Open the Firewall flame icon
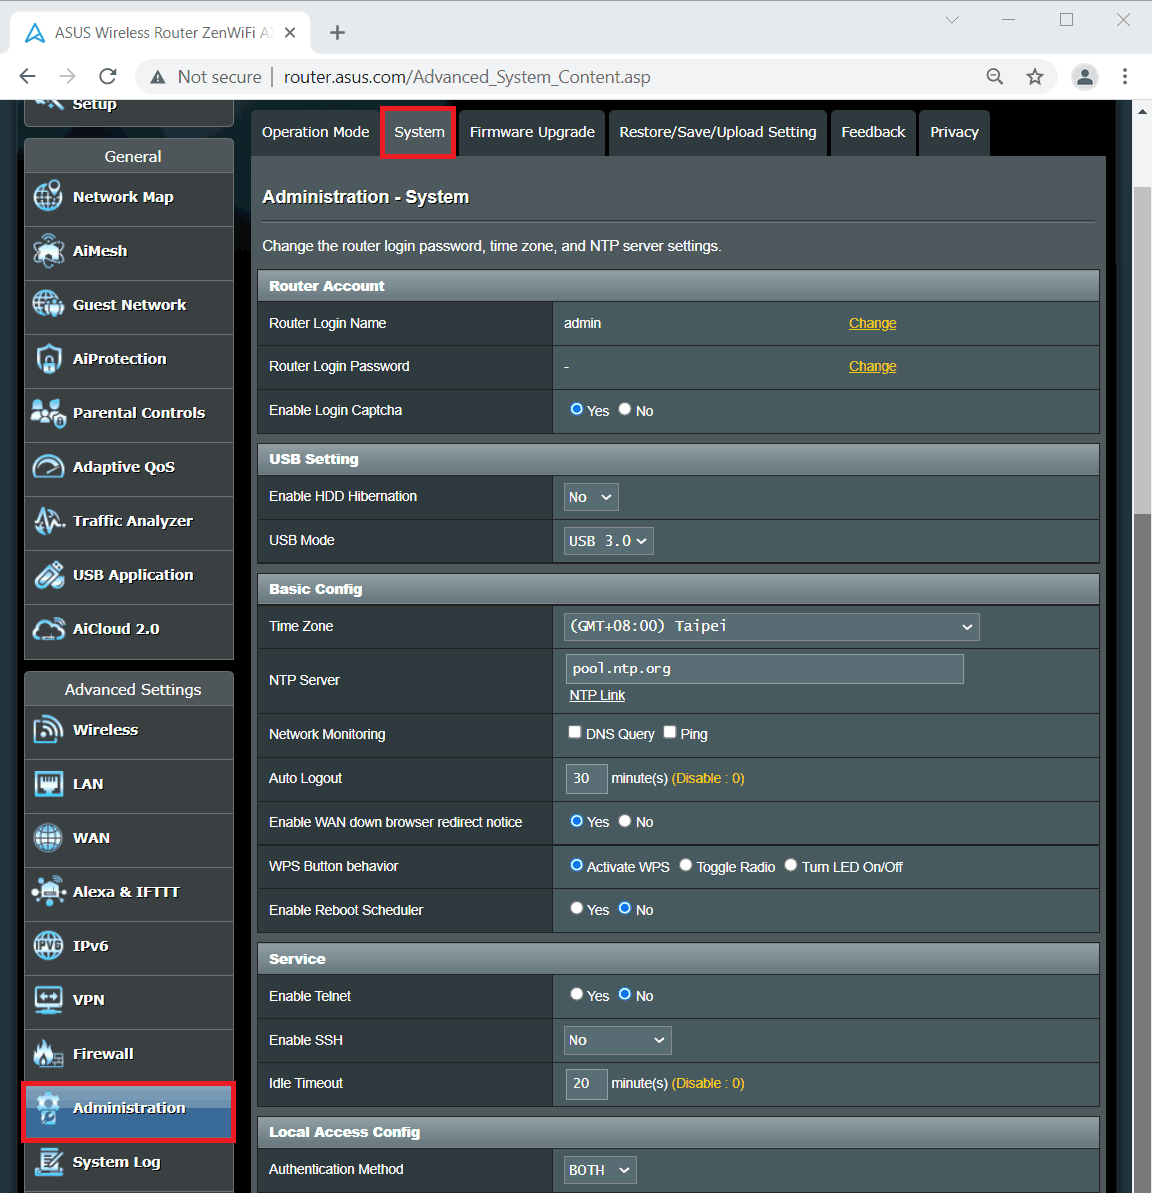This screenshot has width=1152, height=1193. click(48, 1054)
